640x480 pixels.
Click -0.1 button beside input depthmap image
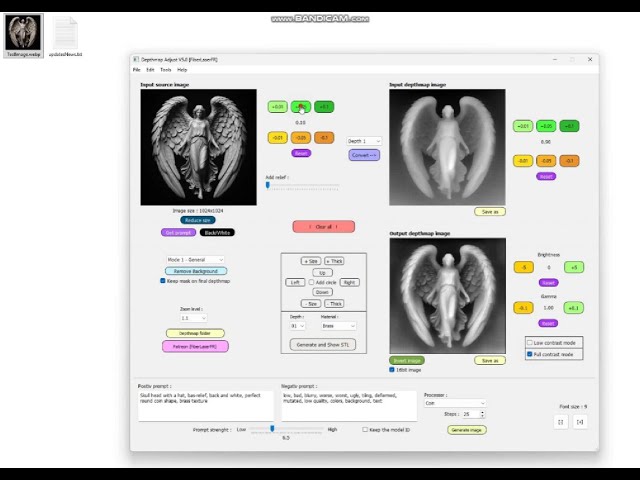pos(569,161)
